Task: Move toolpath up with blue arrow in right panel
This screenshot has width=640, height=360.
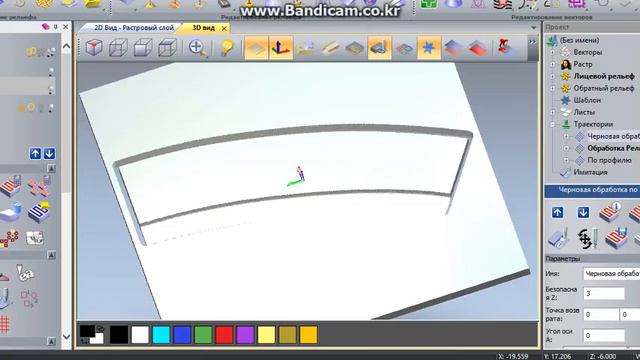Action: click(558, 212)
